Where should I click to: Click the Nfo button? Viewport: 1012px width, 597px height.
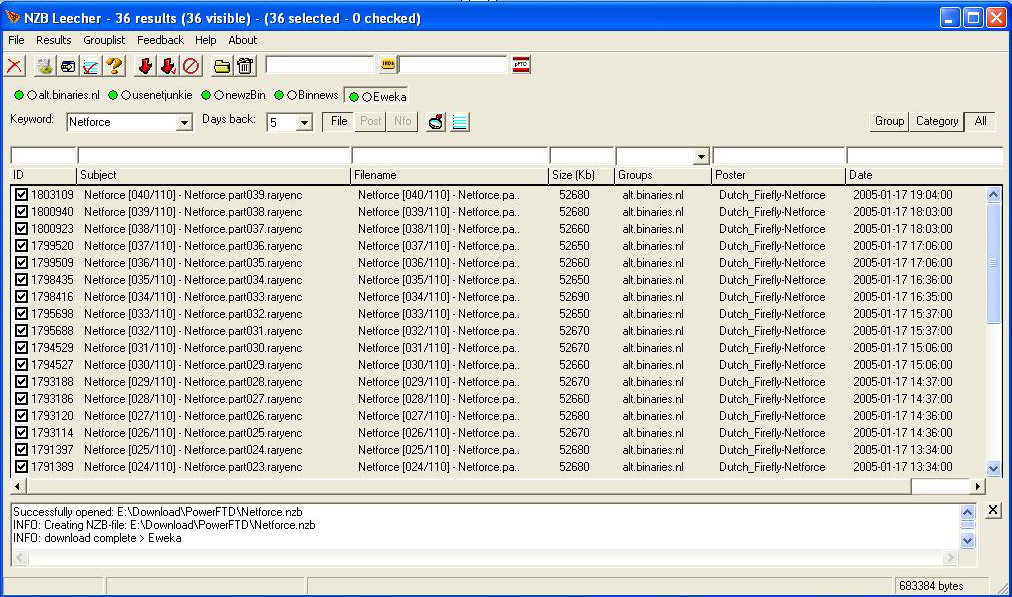tap(402, 121)
